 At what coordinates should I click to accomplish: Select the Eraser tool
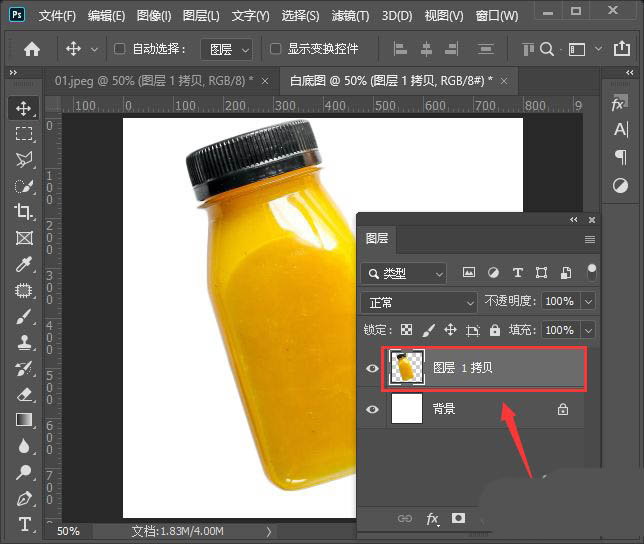pos(24,395)
